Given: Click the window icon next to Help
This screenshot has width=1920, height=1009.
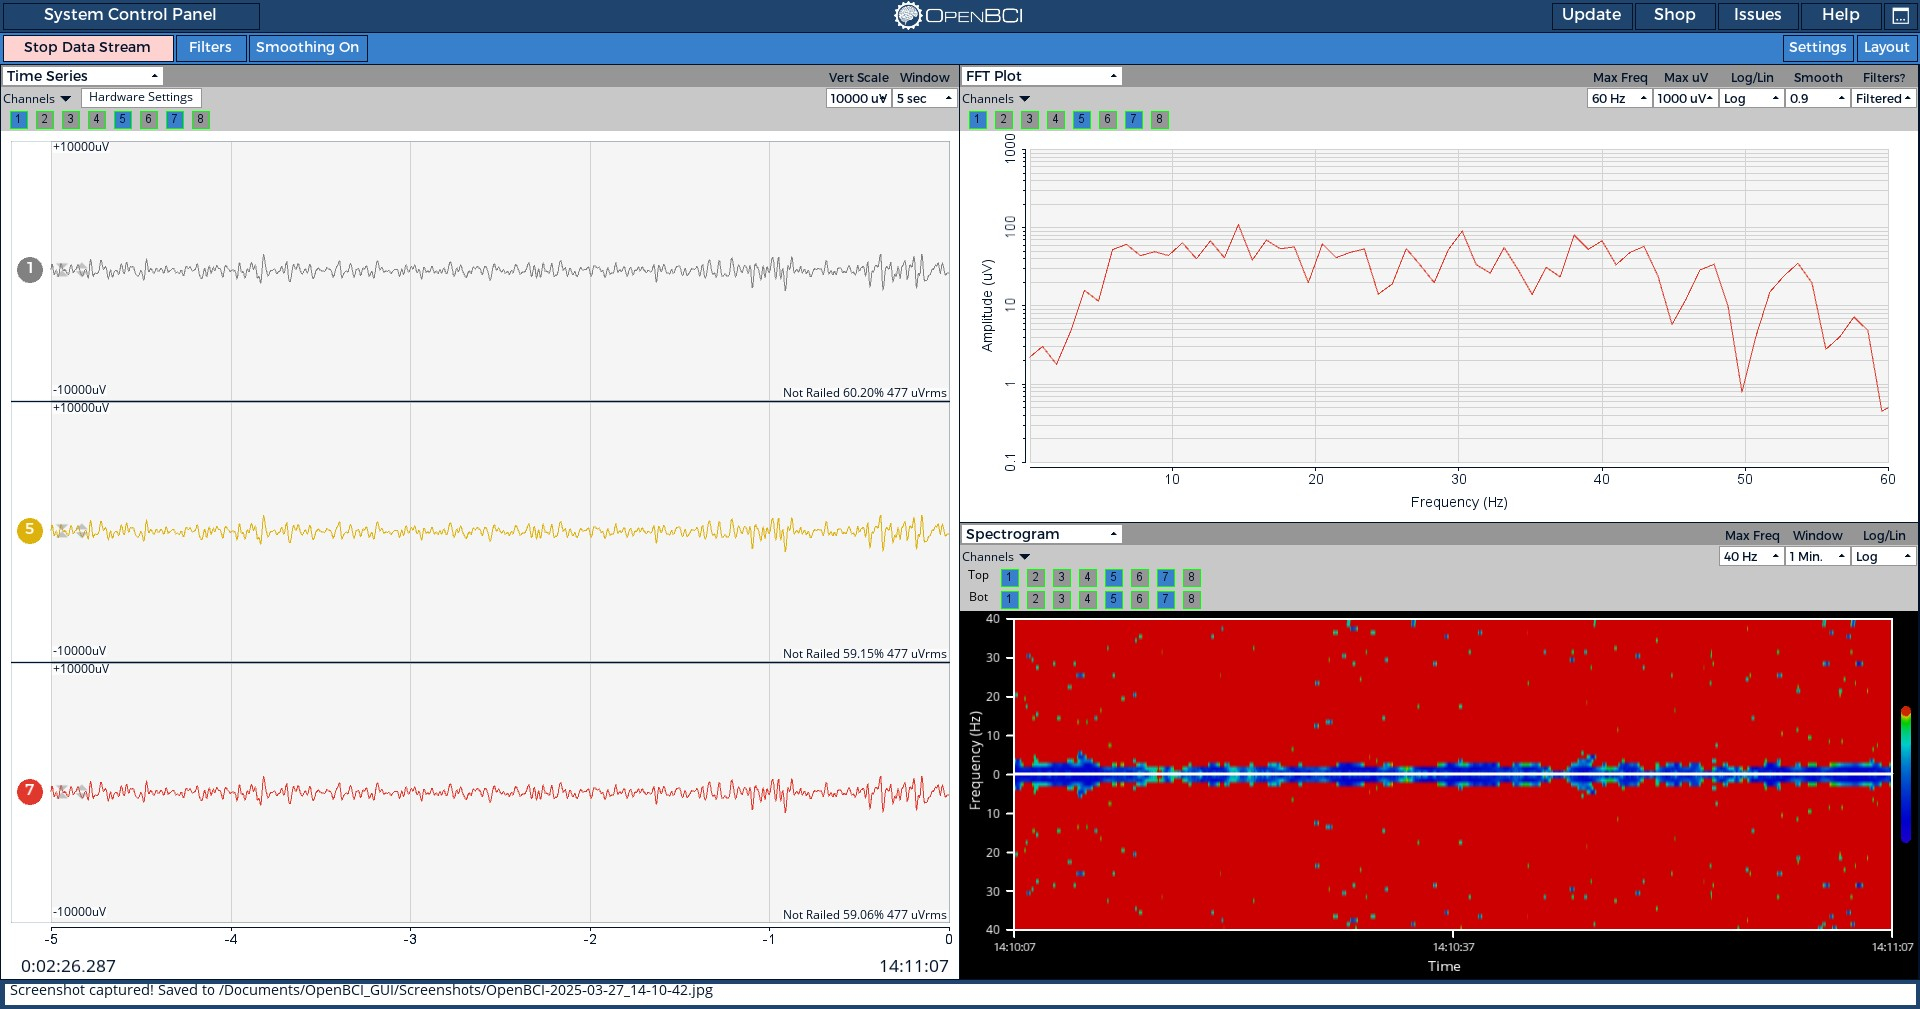Looking at the screenshot, I should point(1900,16).
